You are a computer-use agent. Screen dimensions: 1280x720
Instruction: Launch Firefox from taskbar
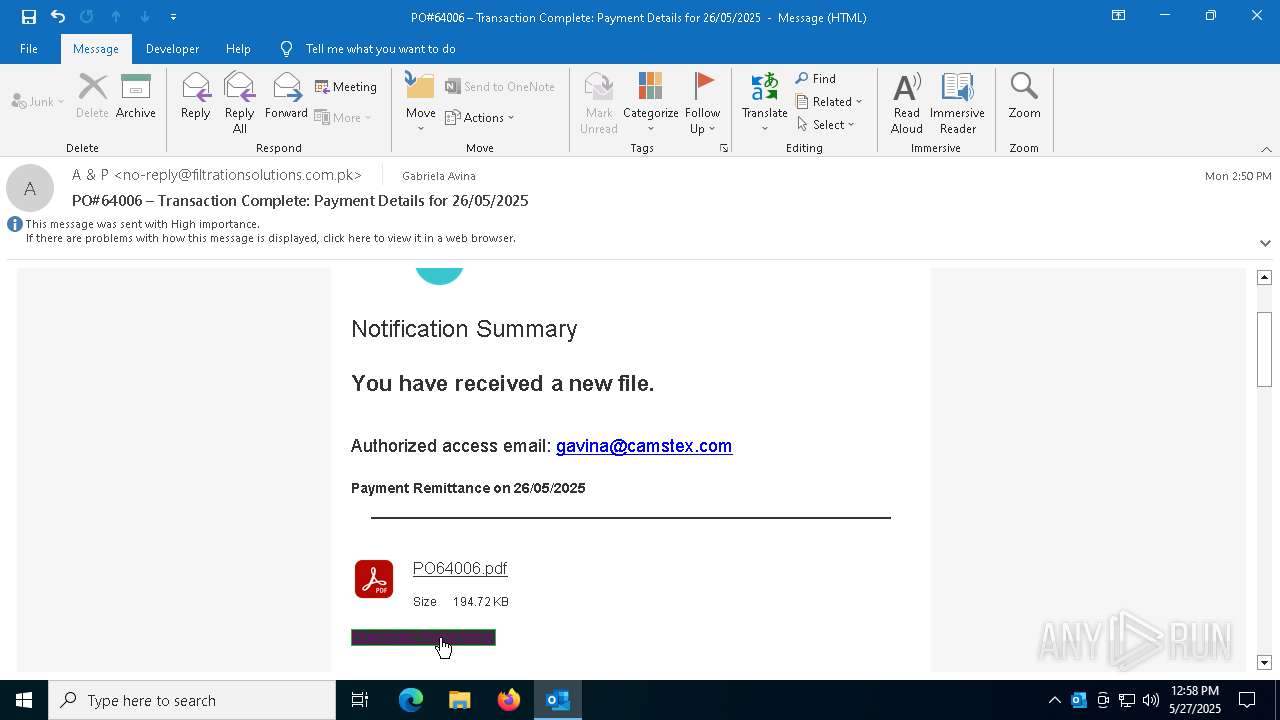click(x=509, y=700)
